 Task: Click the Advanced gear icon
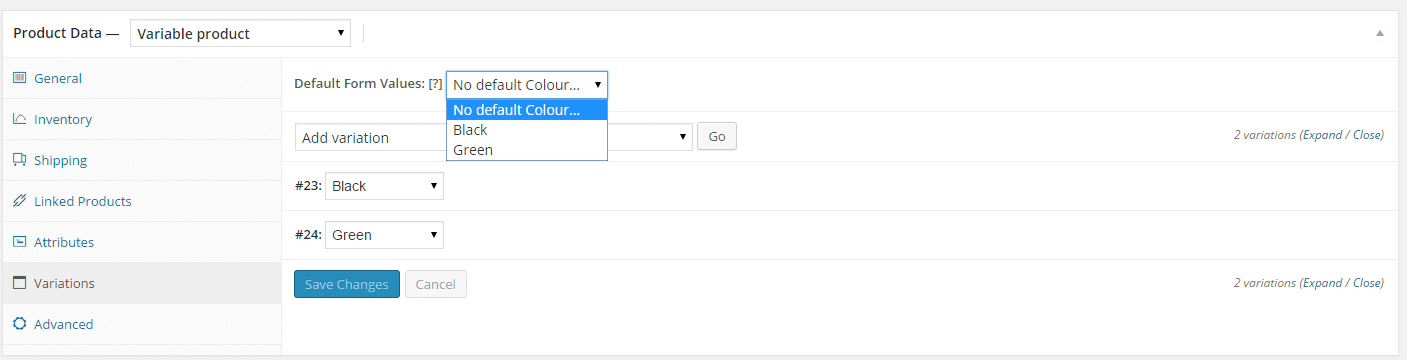(19, 324)
